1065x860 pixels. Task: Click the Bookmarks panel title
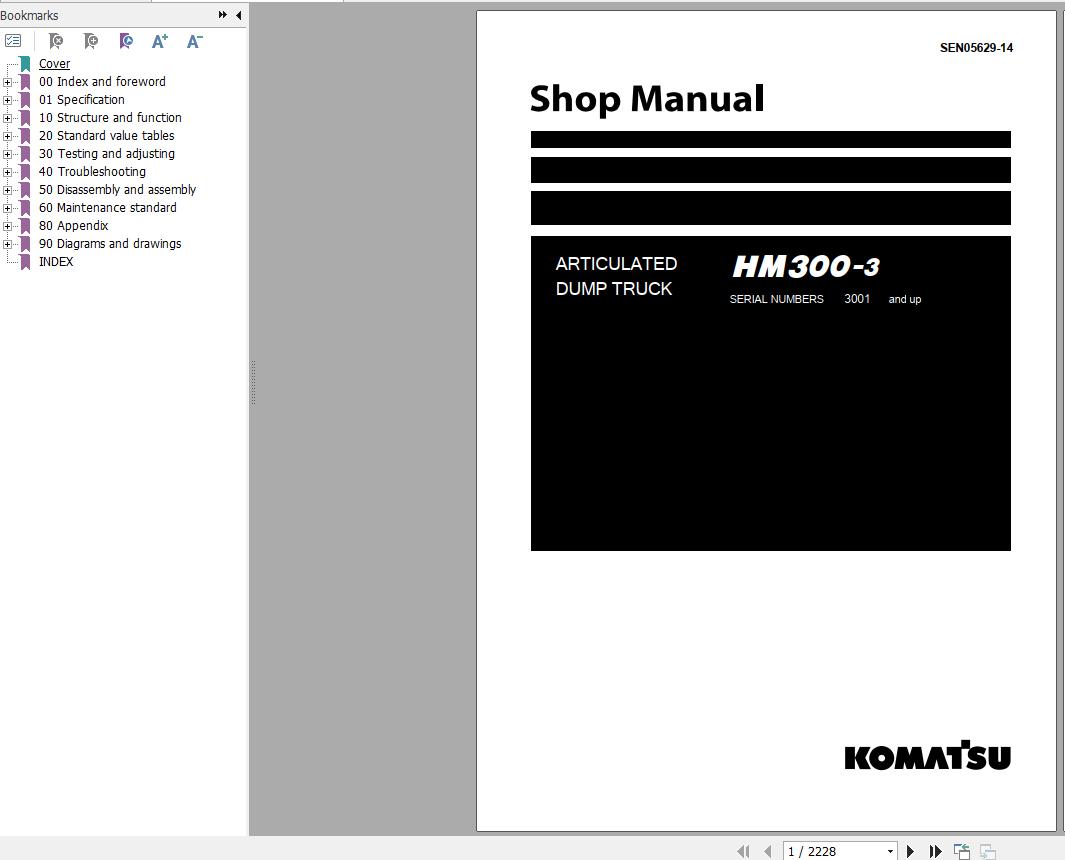click(29, 15)
